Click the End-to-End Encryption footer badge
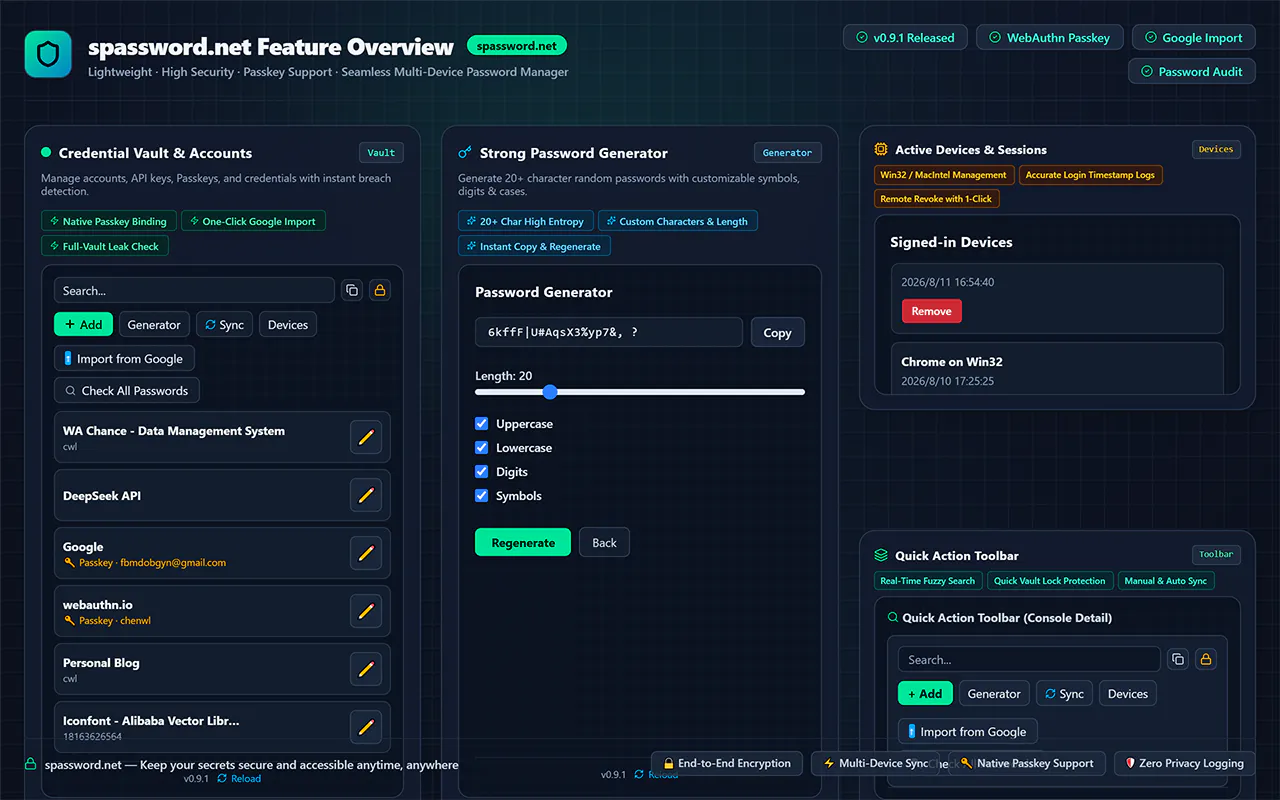 pyautogui.click(x=727, y=763)
